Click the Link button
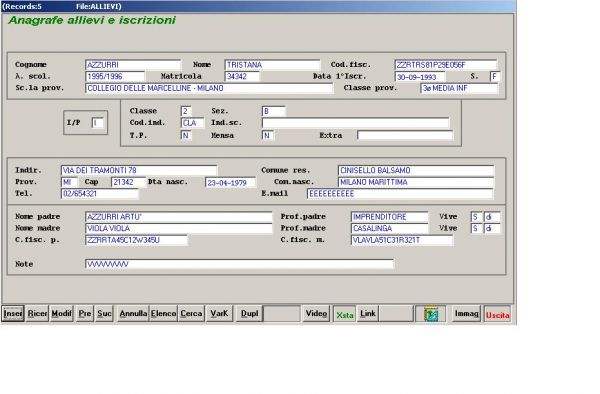This screenshot has height=394, width=600. (368, 314)
